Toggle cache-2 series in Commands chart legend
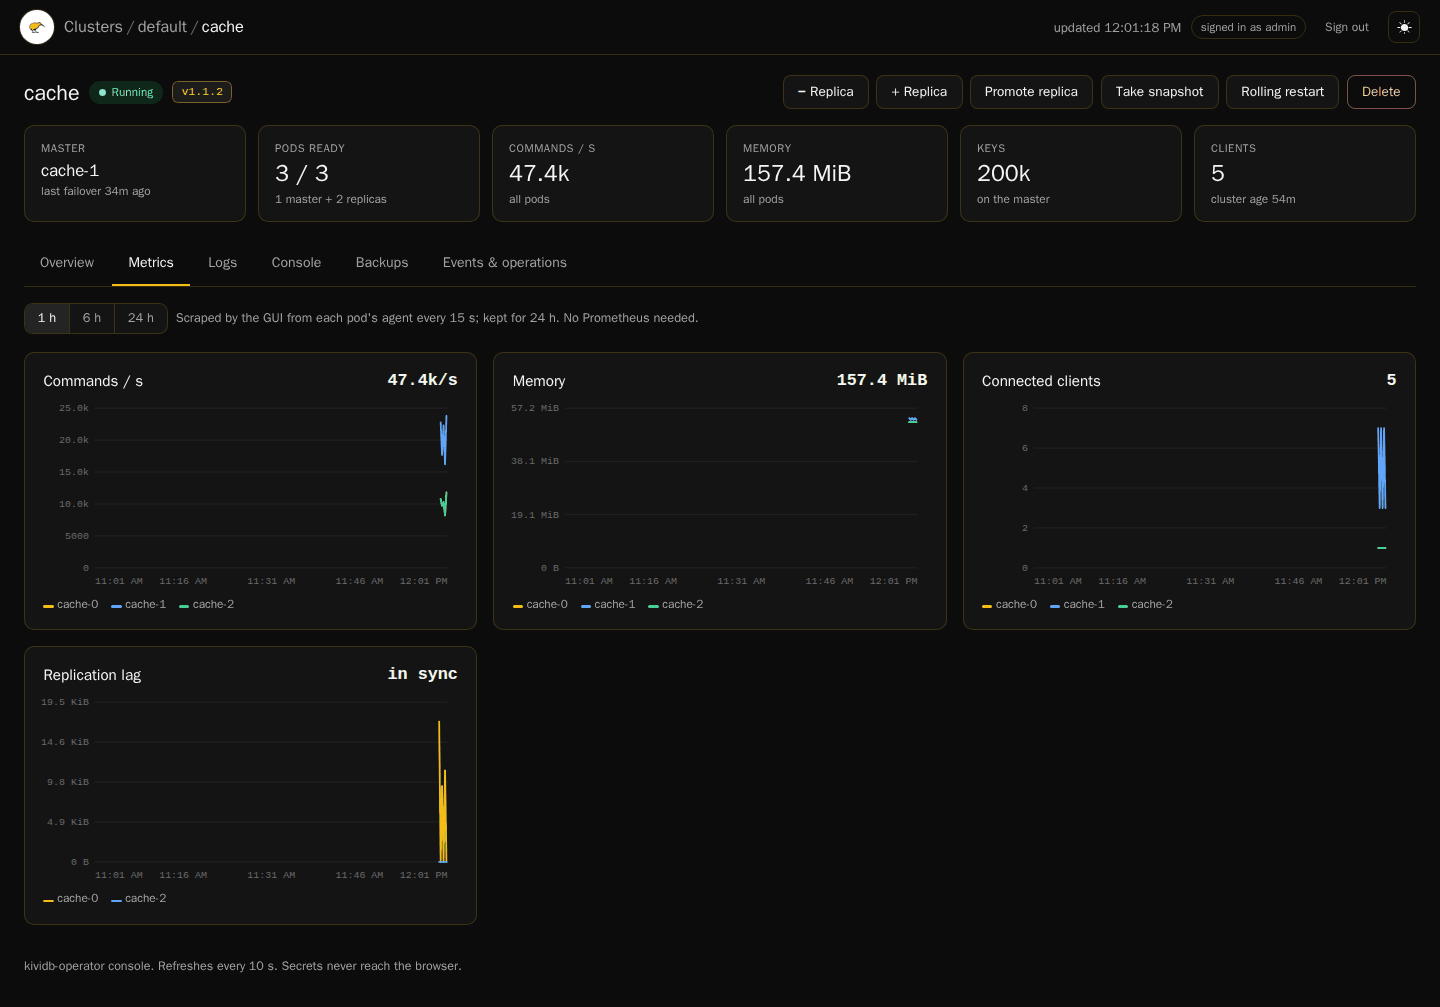The image size is (1440, 1007). (207, 605)
